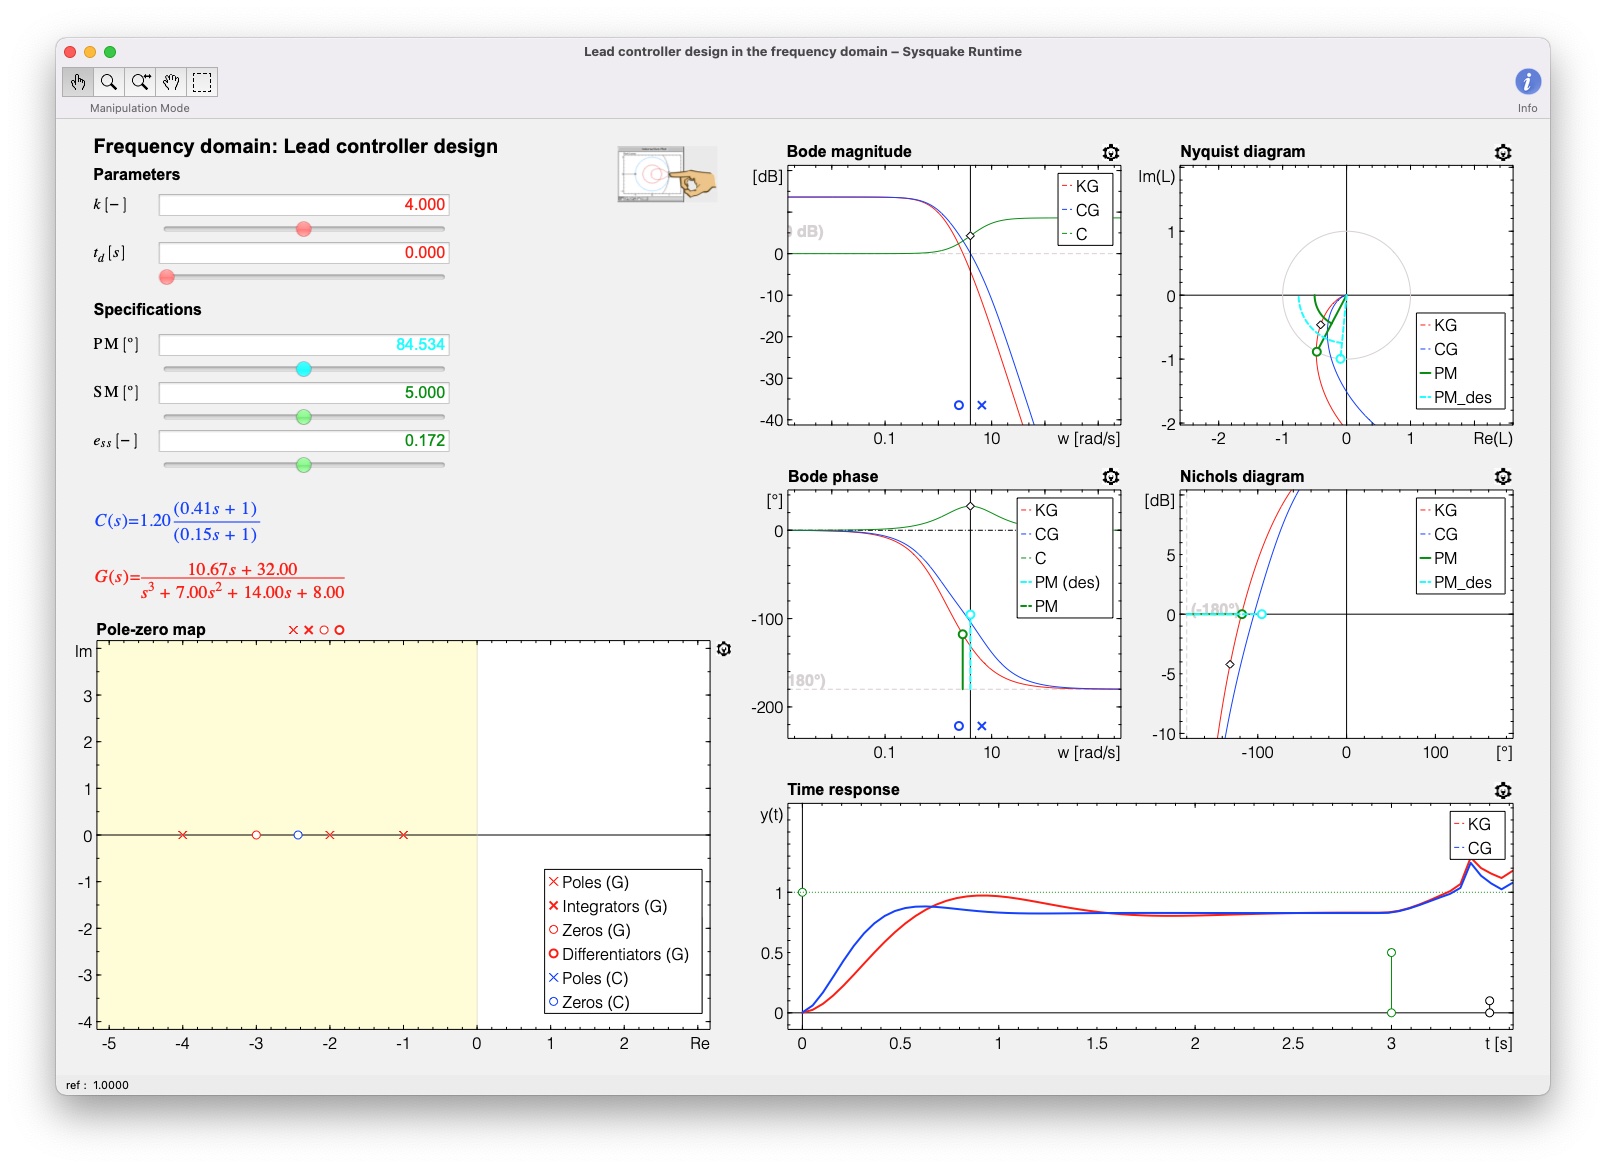
Task: Select the rectangular zoom selection tool
Action: pos(202,82)
